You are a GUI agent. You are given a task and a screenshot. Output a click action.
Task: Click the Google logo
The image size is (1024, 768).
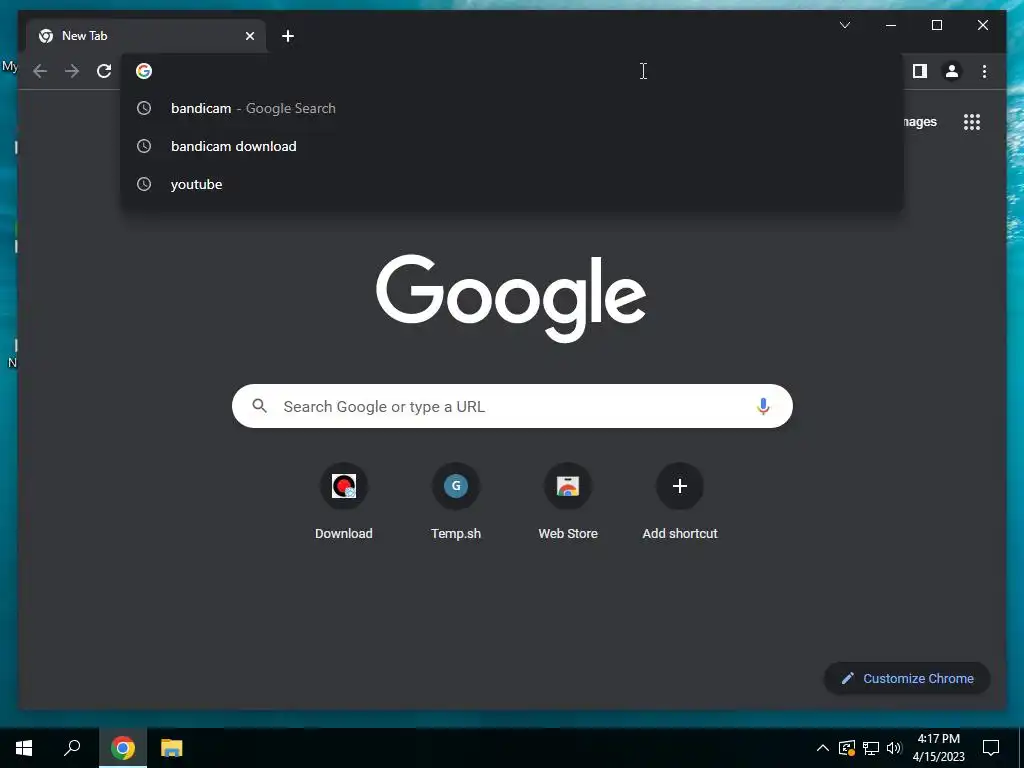click(x=511, y=298)
